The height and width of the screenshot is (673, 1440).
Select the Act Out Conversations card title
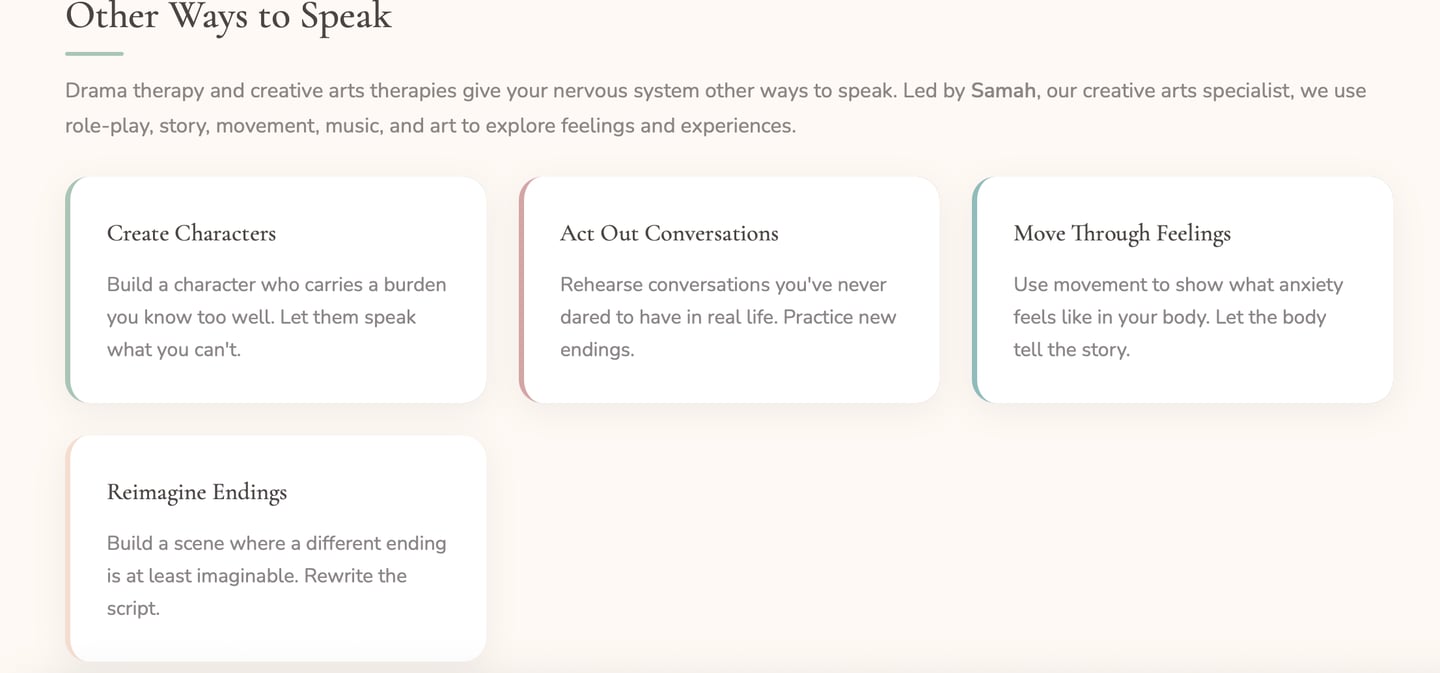point(668,233)
